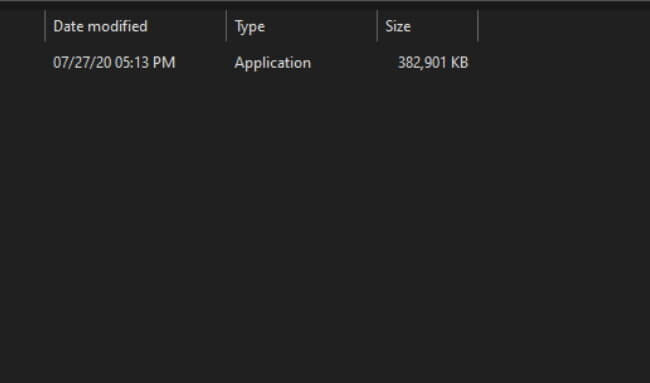The image size is (650, 383).
Task: Click the gap between 05:13 PM and Application
Action: [x=204, y=63]
